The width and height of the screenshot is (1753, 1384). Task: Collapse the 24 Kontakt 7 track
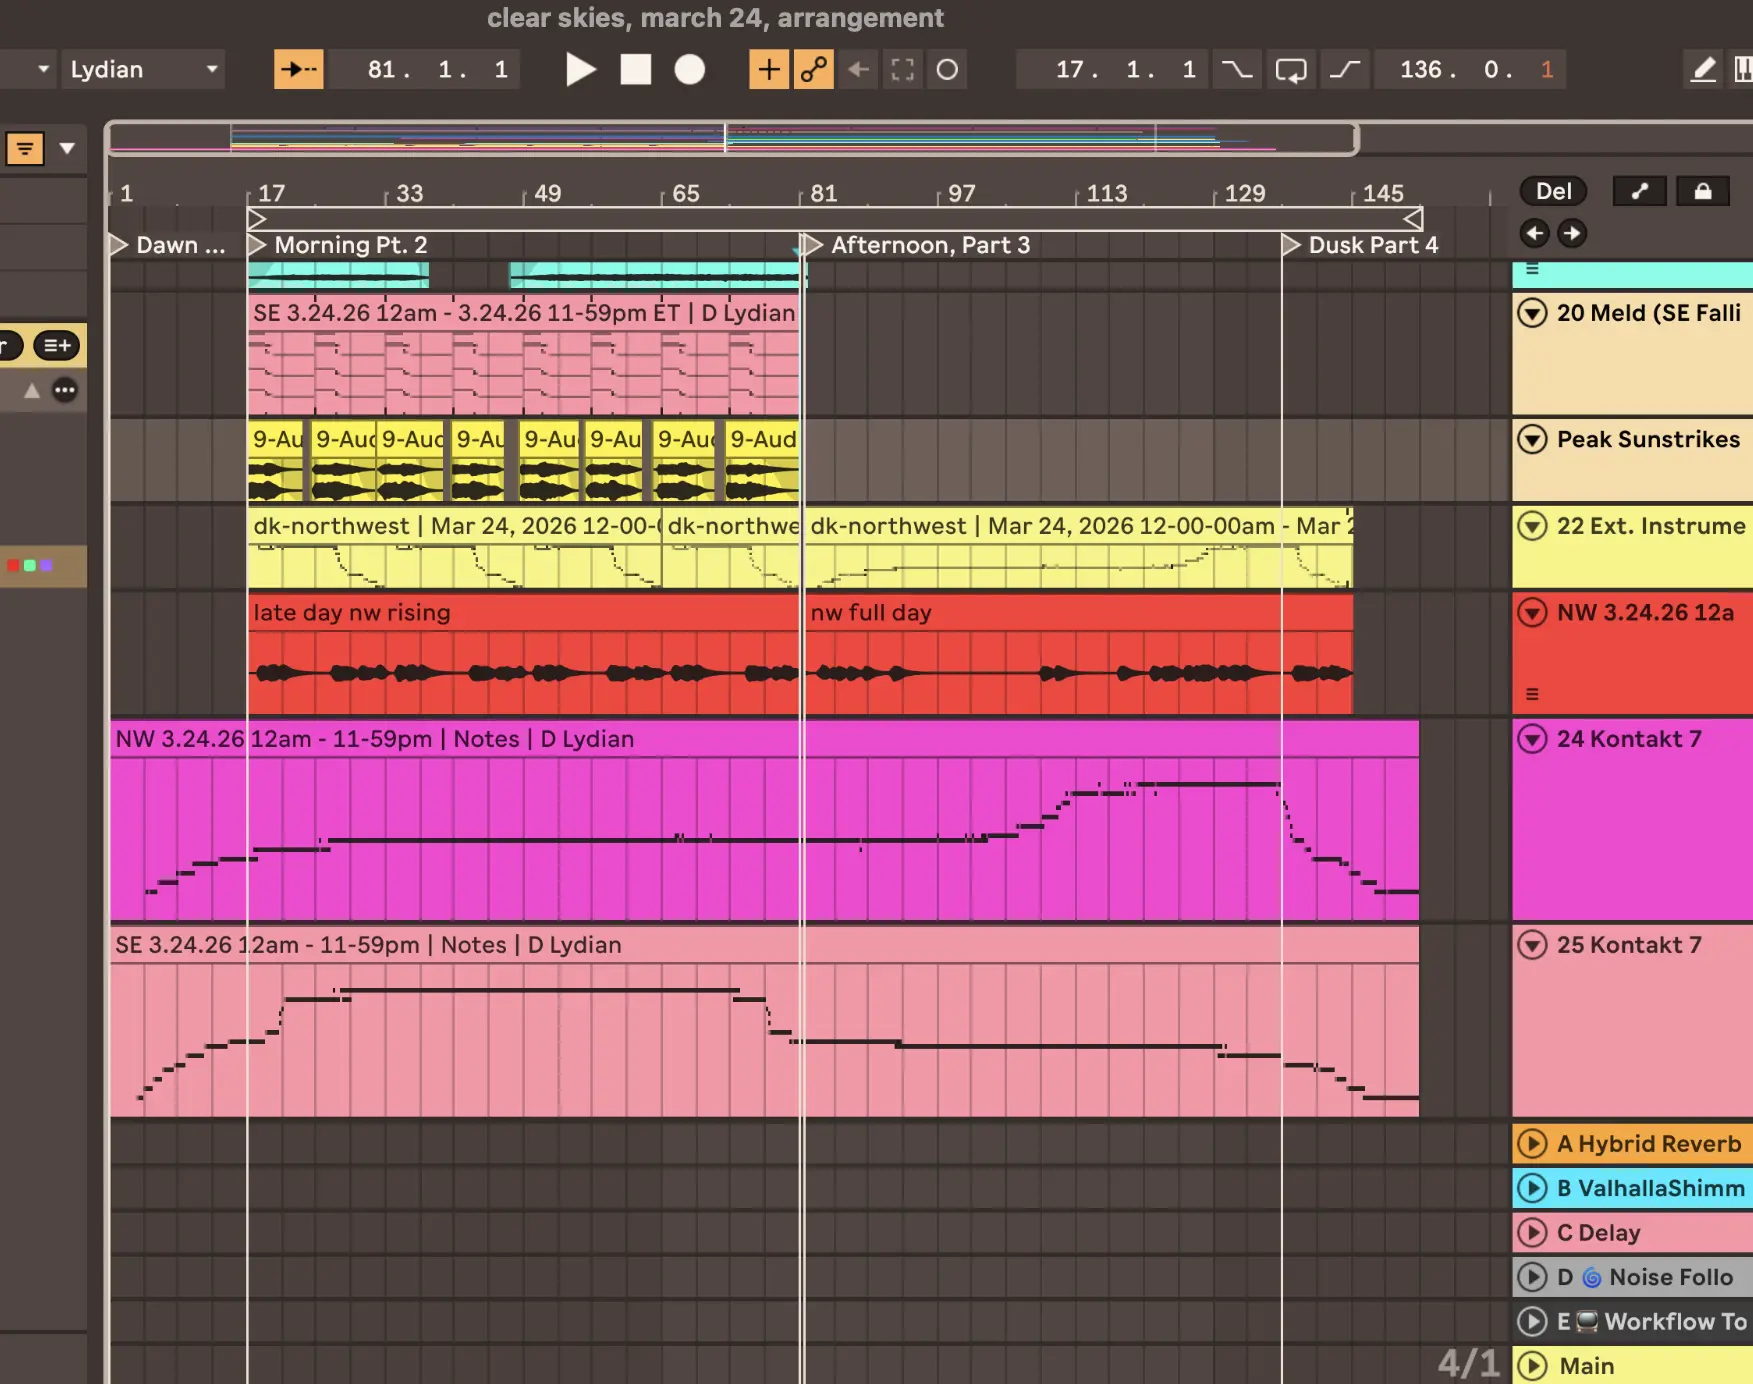click(1532, 739)
